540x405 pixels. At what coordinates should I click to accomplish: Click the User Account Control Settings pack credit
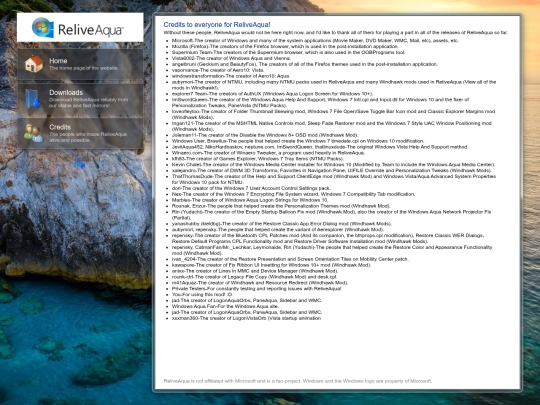[x=251, y=188]
